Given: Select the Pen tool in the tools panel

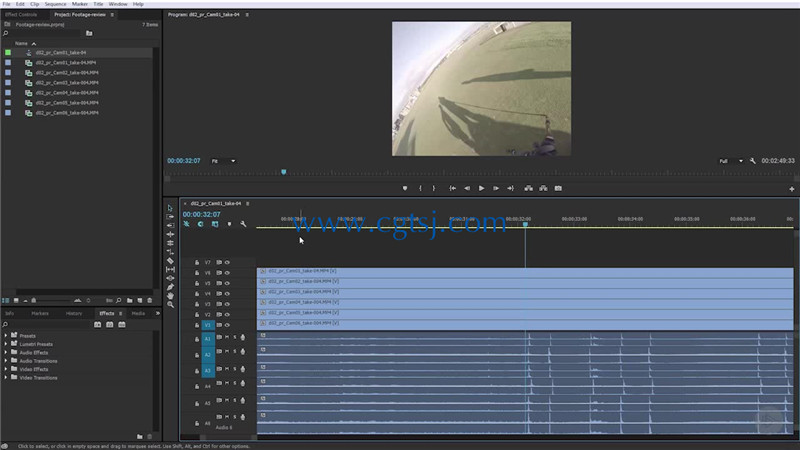Looking at the screenshot, I should pos(170,287).
